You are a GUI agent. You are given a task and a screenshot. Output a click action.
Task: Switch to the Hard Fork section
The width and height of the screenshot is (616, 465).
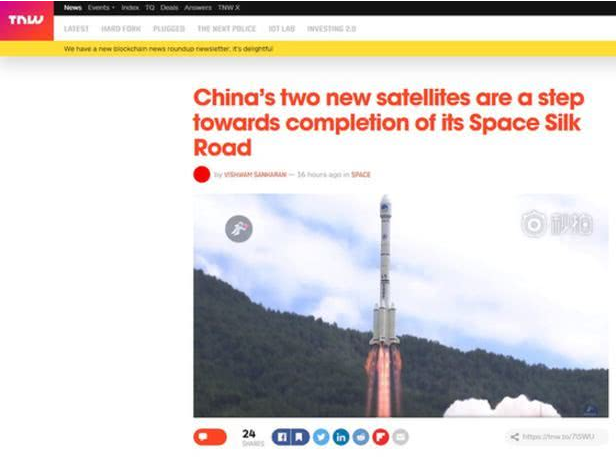pos(121,29)
